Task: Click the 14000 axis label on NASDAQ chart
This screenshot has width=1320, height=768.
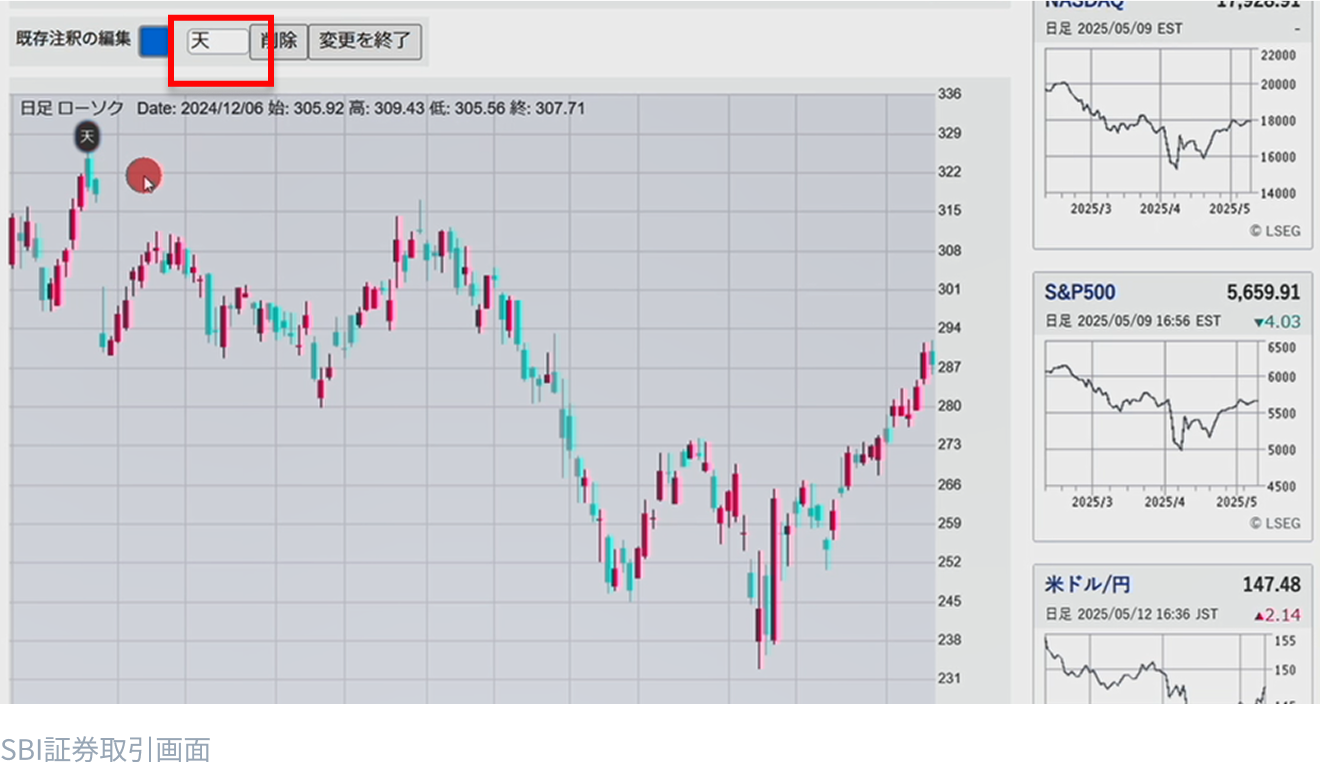Action: 1280,193
